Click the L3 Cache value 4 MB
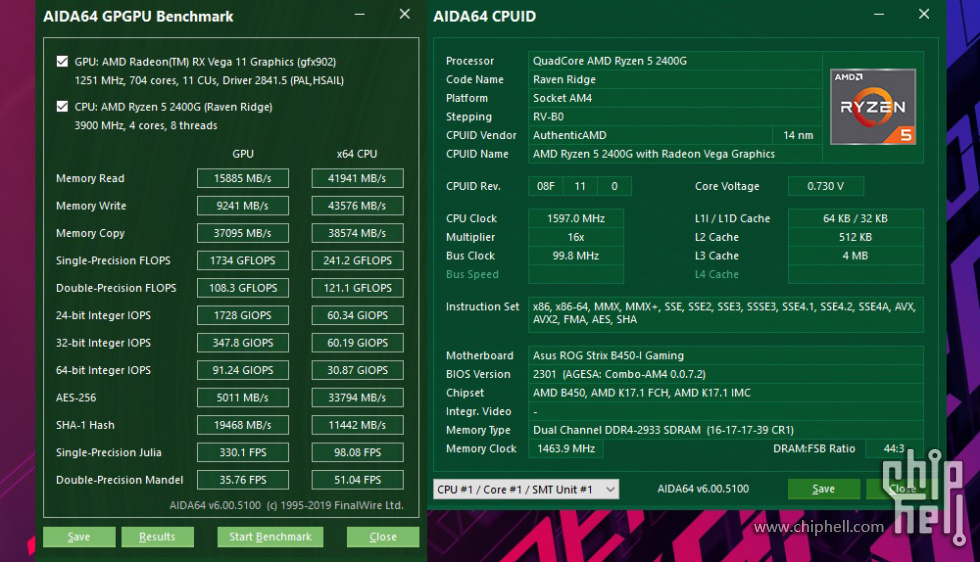Viewport: 980px width, 562px height. (856, 256)
